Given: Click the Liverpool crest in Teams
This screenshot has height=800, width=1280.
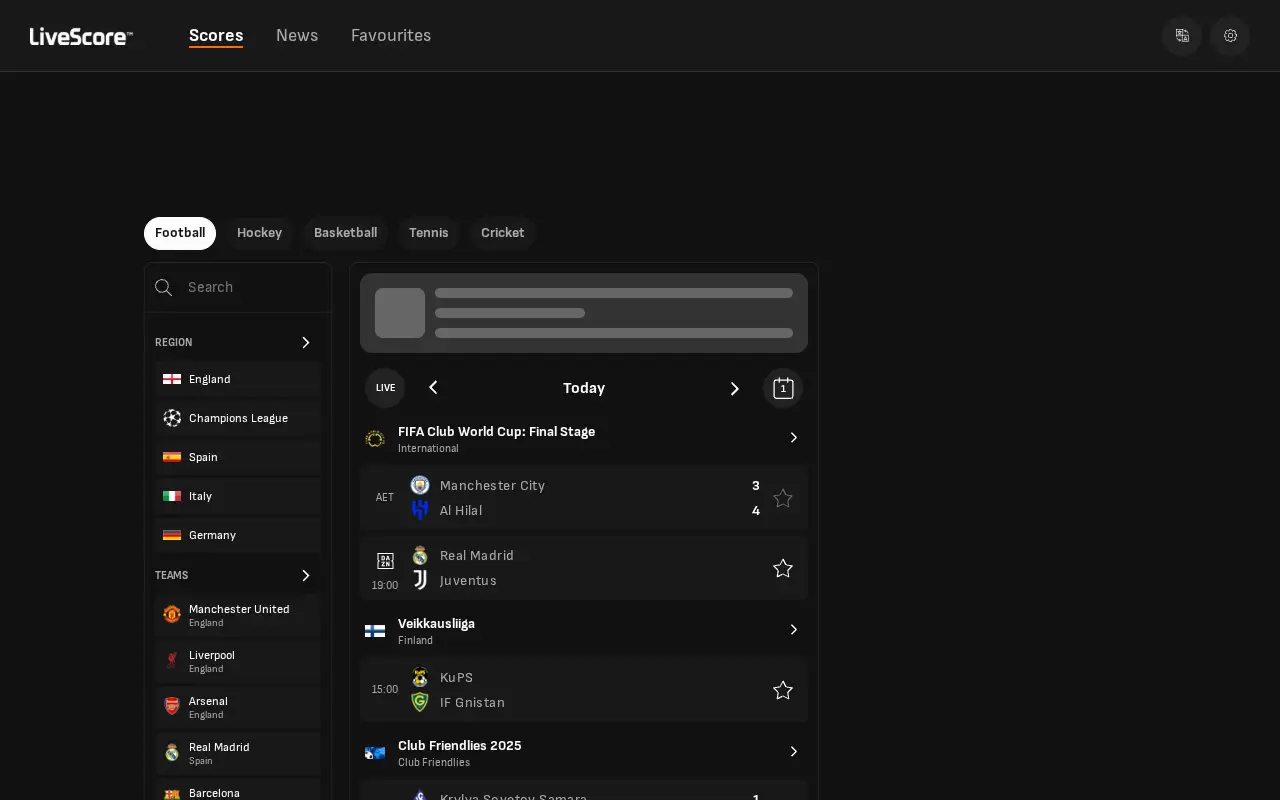Looking at the screenshot, I should coord(172,660).
